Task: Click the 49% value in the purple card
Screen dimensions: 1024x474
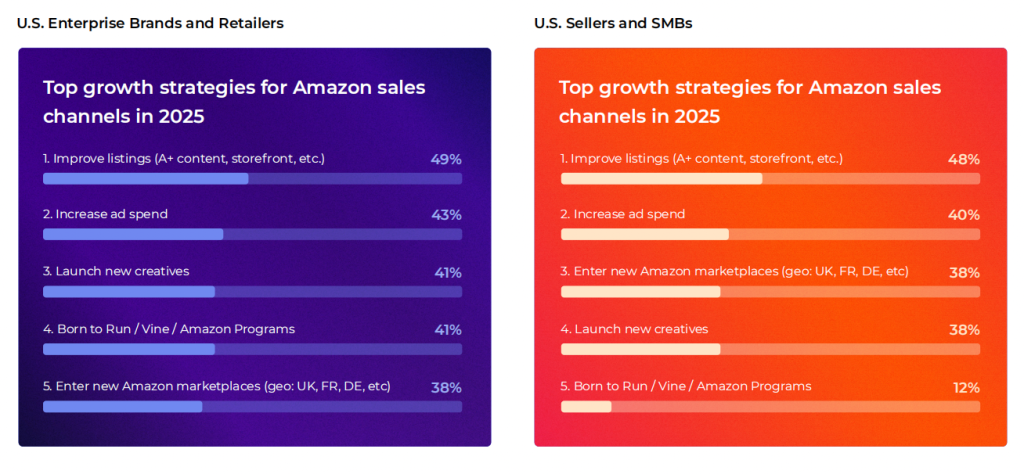Action: (446, 159)
